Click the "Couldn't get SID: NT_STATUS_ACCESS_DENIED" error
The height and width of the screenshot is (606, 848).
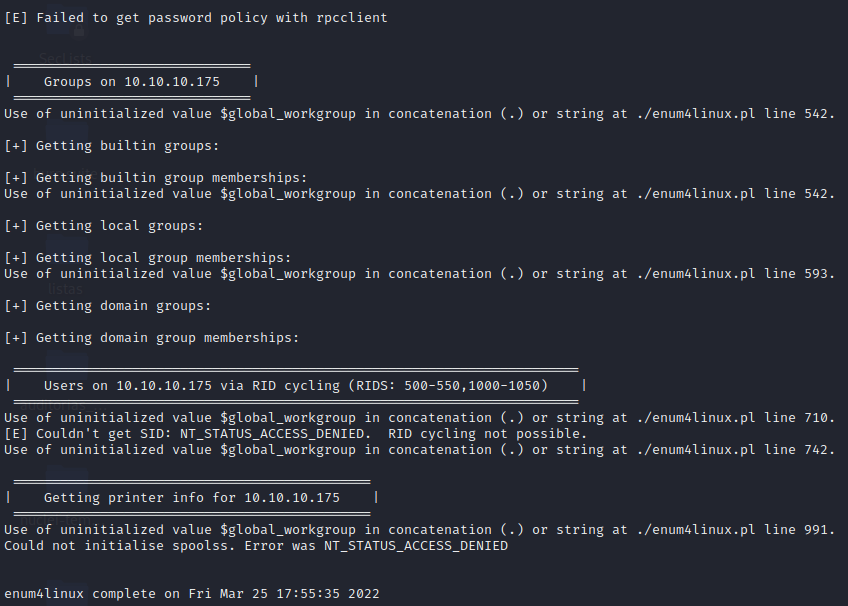tap(190, 434)
